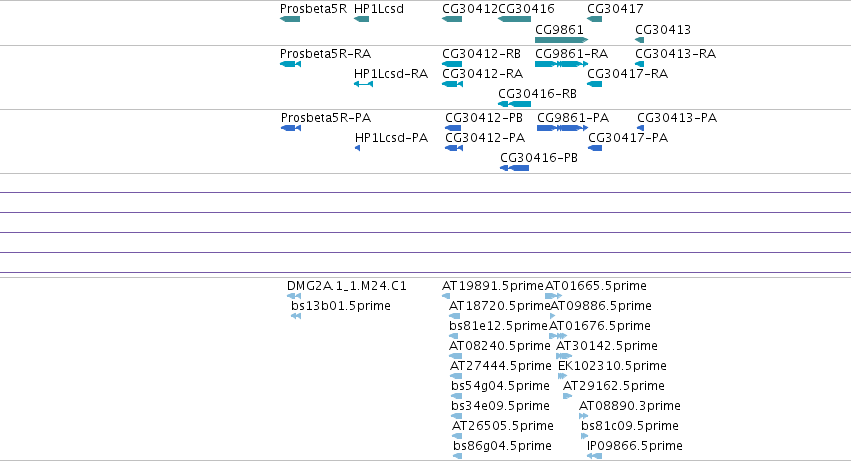Click the DMG2A.1_1.M24.C1 EST glyph
The height and width of the screenshot is (461, 851).
click(x=294, y=296)
